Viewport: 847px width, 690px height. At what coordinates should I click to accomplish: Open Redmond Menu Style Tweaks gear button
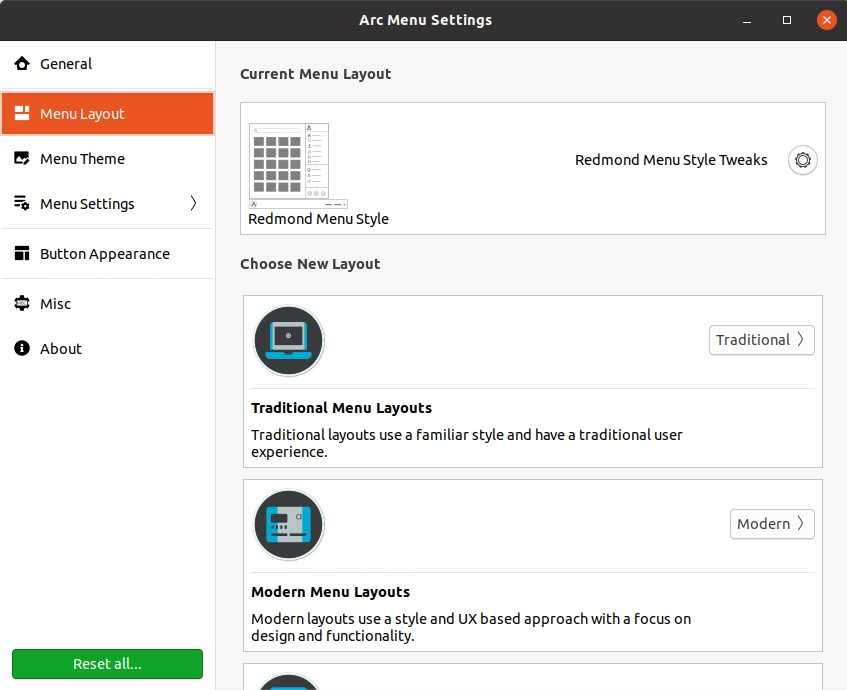click(x=802, y=160)
